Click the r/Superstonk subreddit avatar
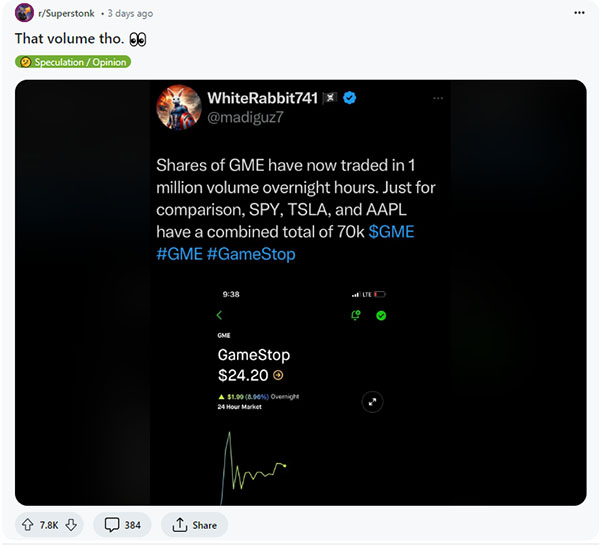600x546 pixels. click(x=24, y=13)
